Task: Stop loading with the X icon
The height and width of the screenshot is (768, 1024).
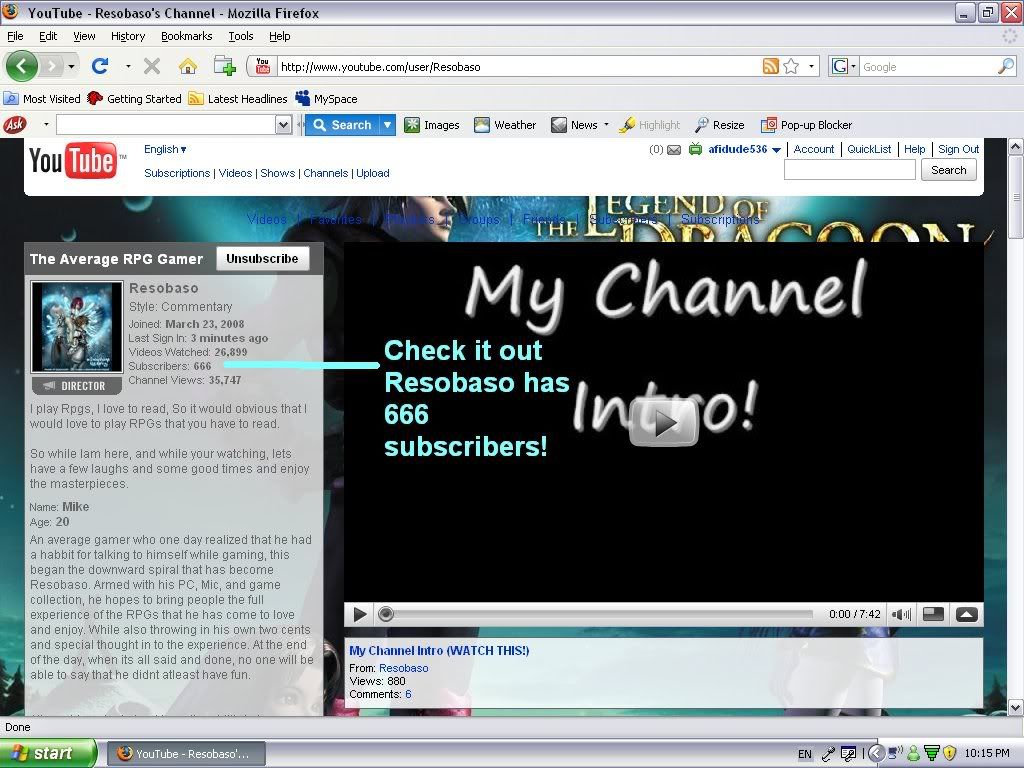Action: point(152,66)
